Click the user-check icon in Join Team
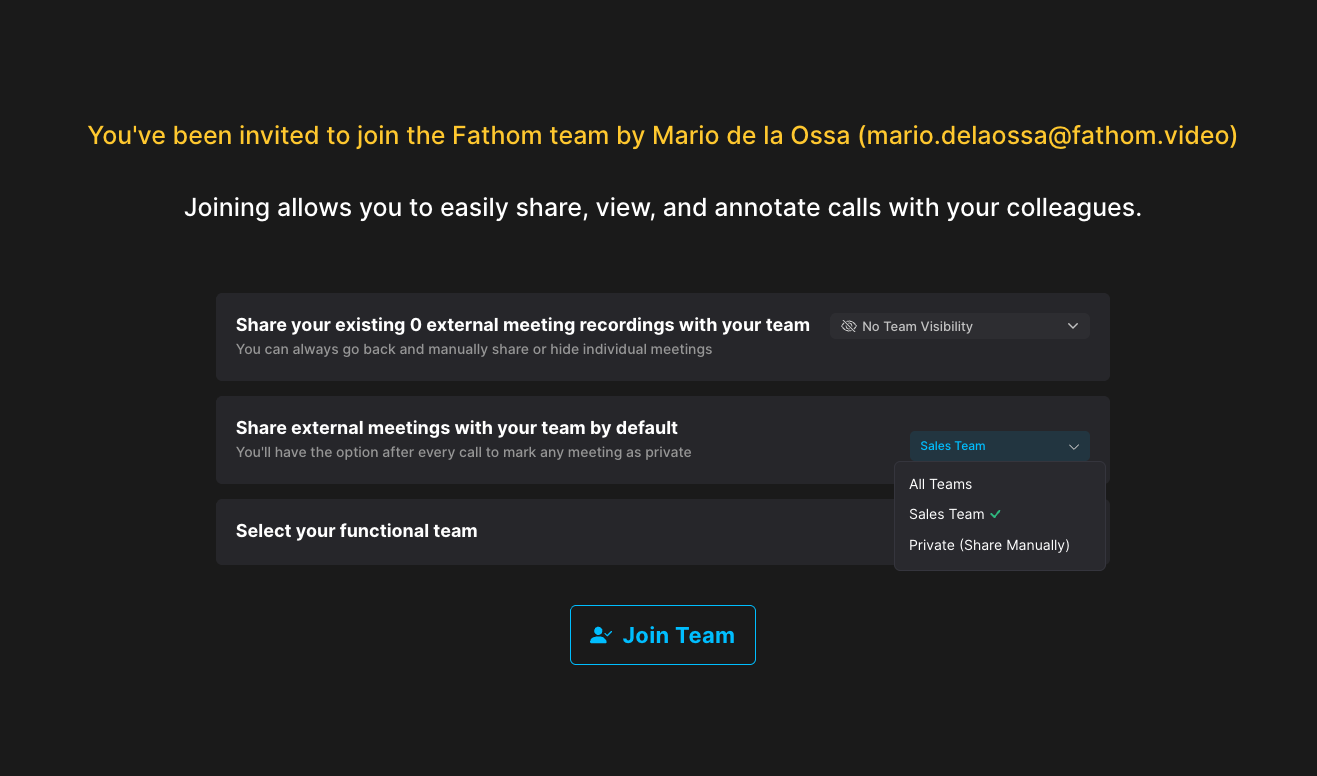 (x=601, y=635)
